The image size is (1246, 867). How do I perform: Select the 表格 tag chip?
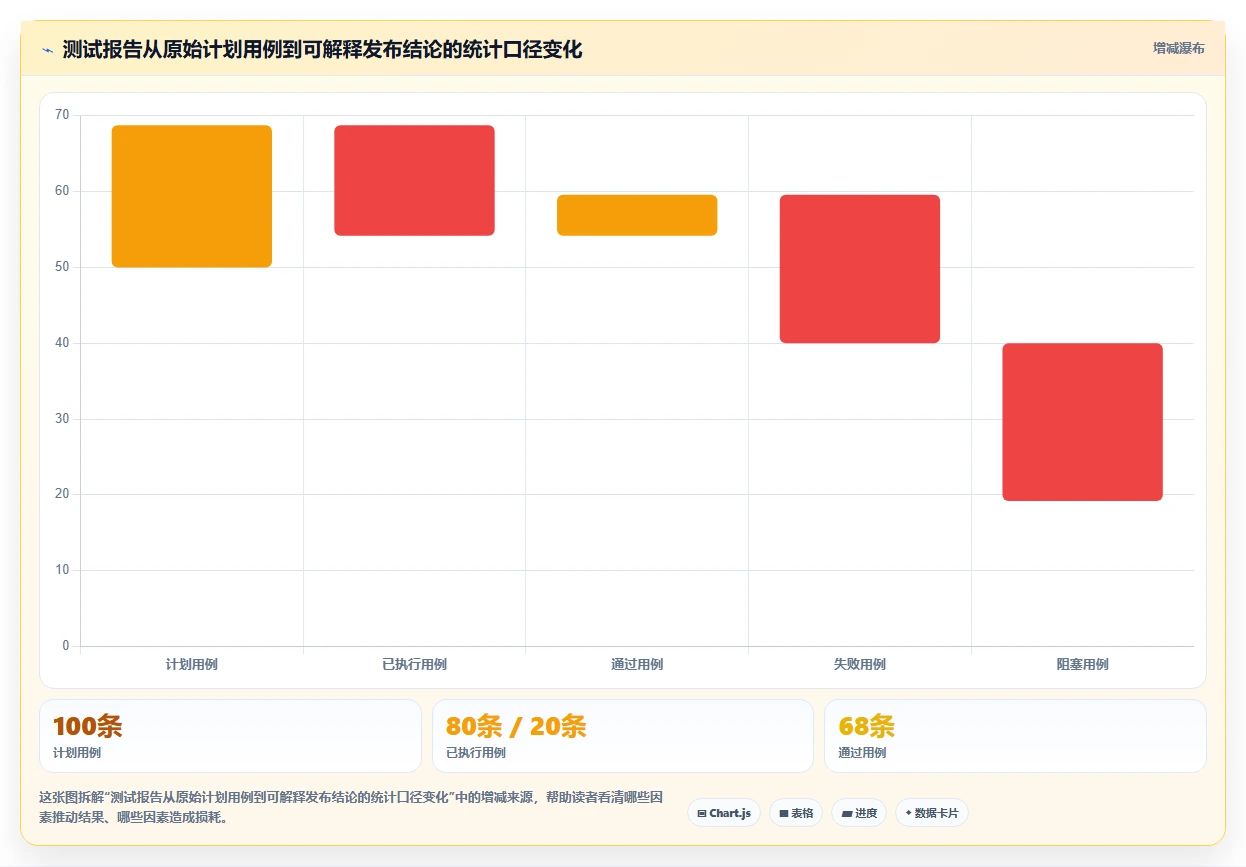pos(795,813)
